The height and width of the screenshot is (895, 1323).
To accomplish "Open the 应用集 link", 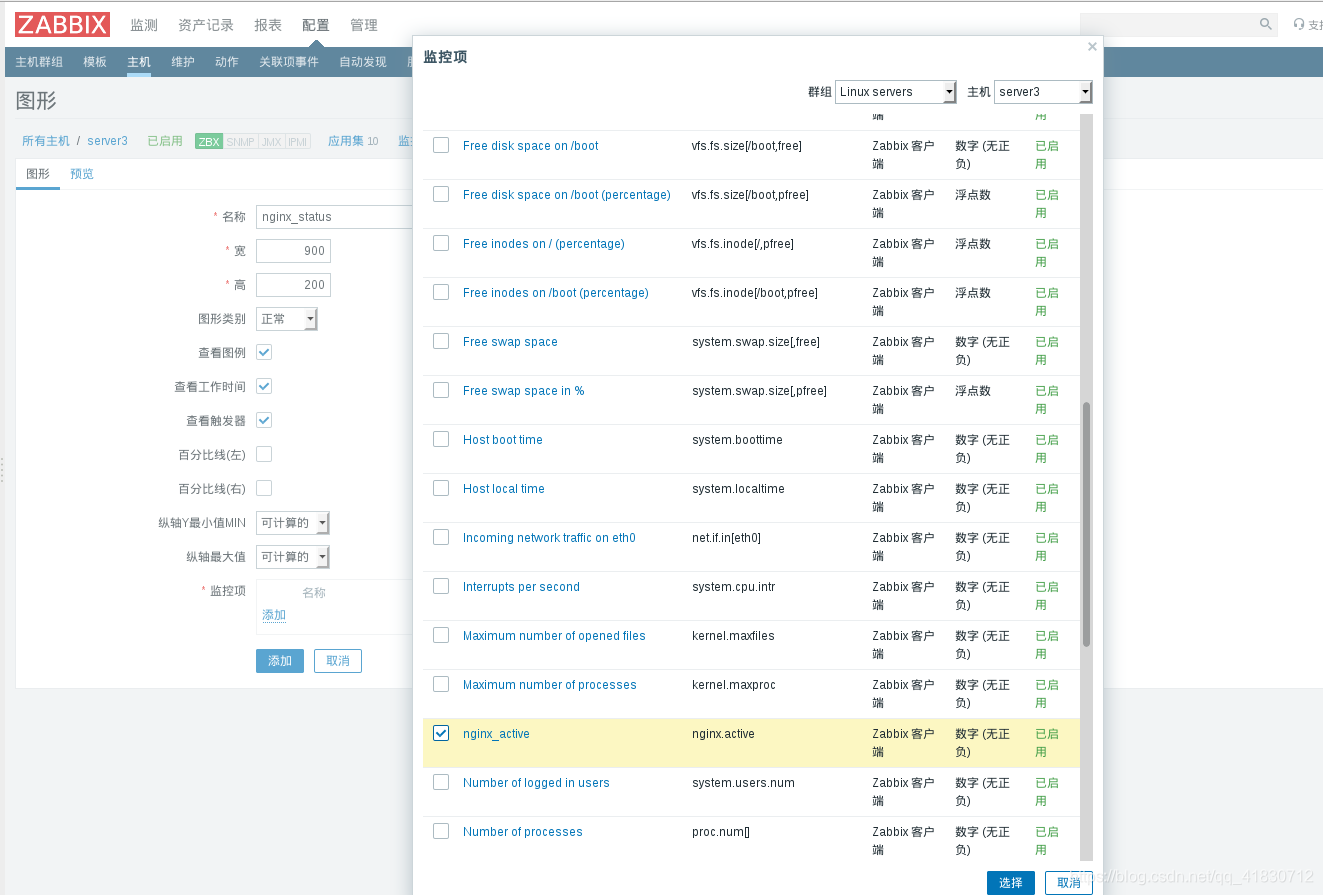I will (x=345, y=141).
